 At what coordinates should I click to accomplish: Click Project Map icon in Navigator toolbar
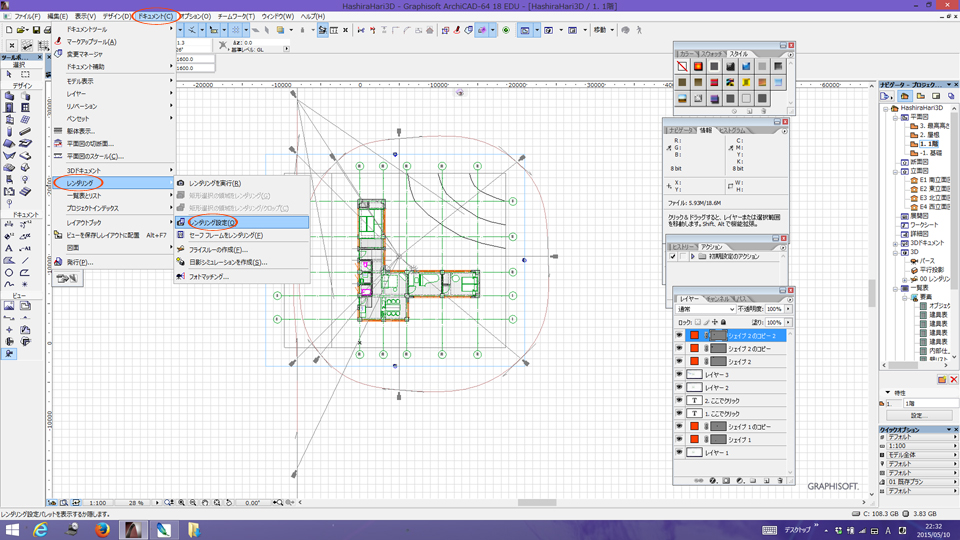(904, 96)
